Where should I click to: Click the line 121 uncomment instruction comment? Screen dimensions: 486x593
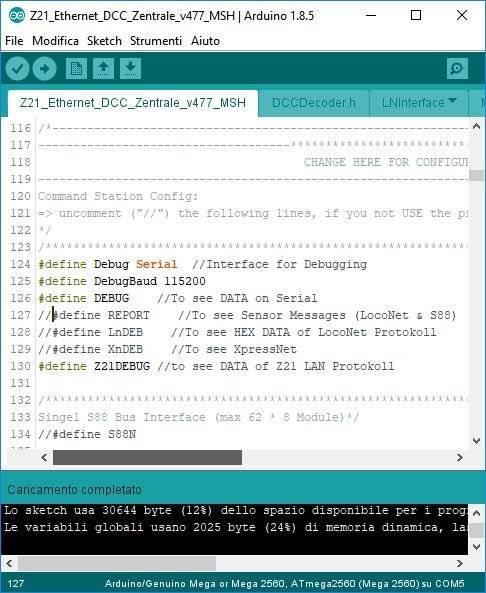(x=253, y=213)
